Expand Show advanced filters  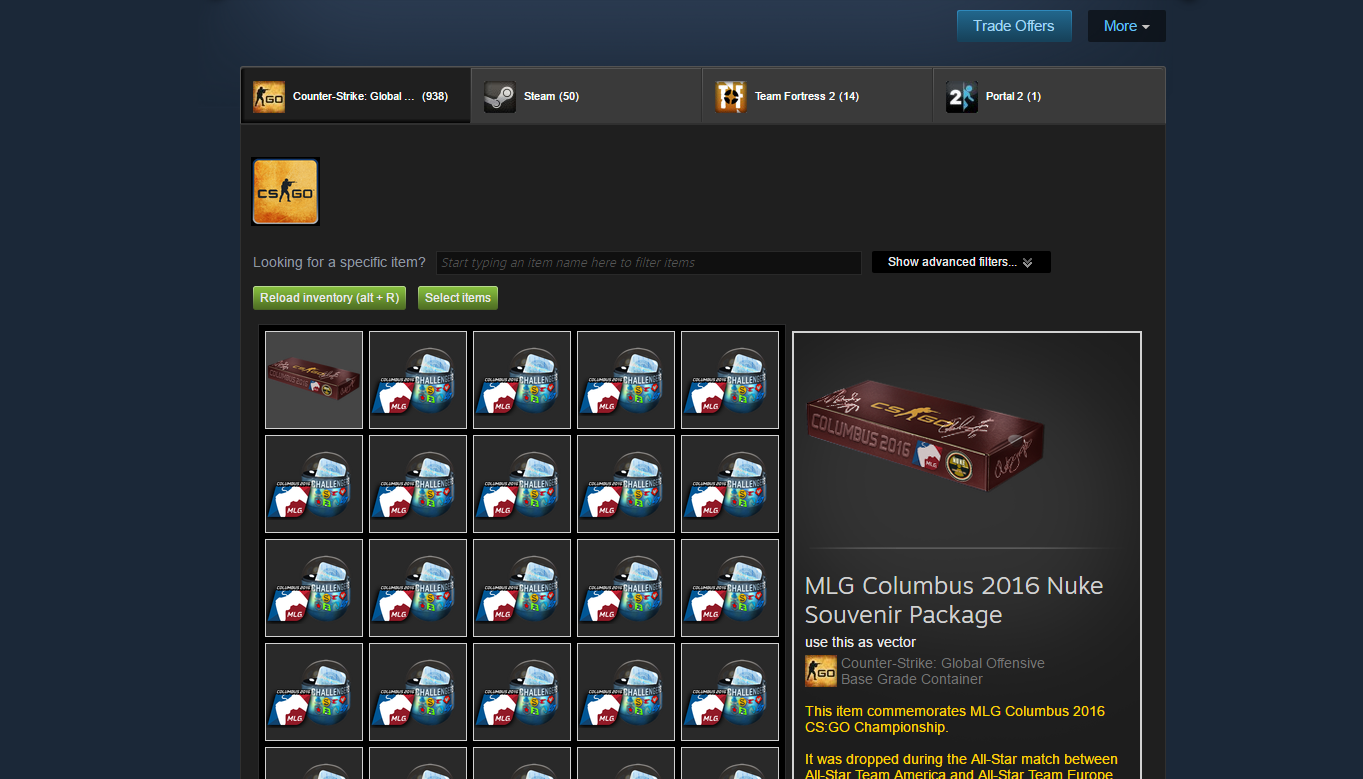pos(961,262)
